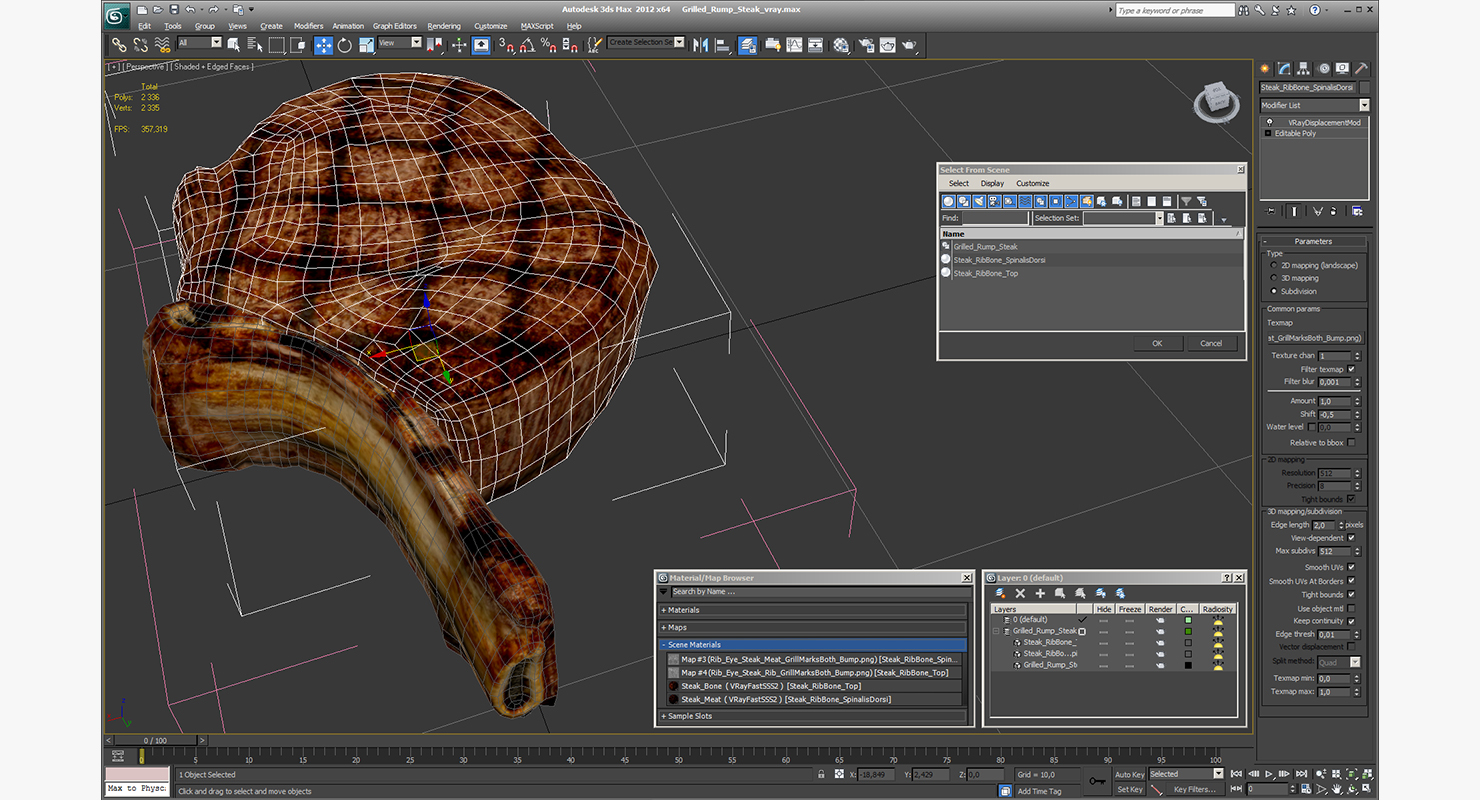Click color swatch of Grilled_Rump_Steak layer
Viewport: 1480px width, 800px height.
click(x=1188, y=631)
